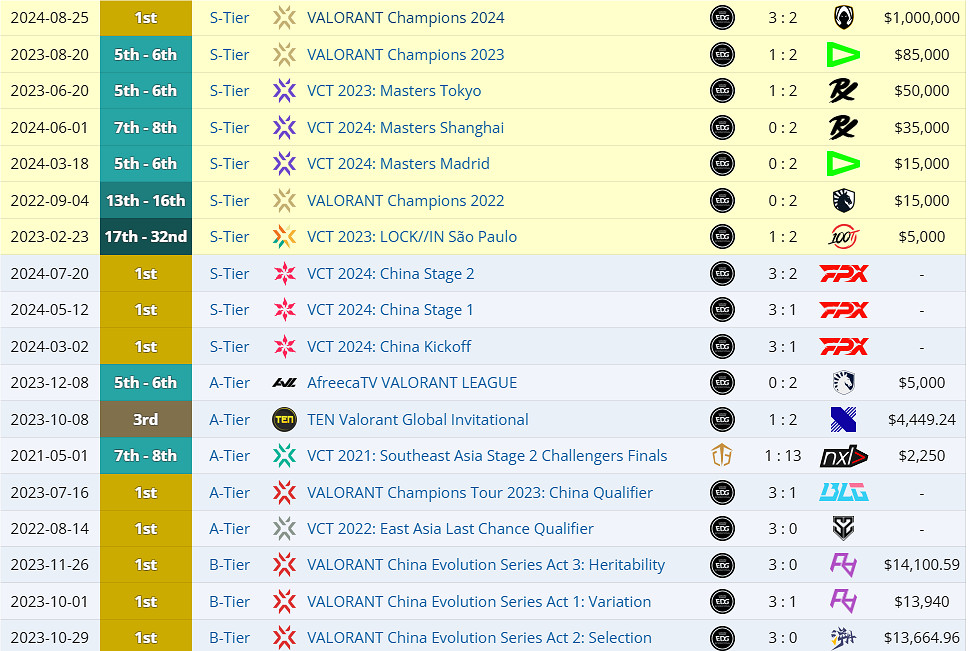Click green LOUD logo in Champions 2023 row
The image size is (970, 651).
pyautogui.click(x=843, y=55)
